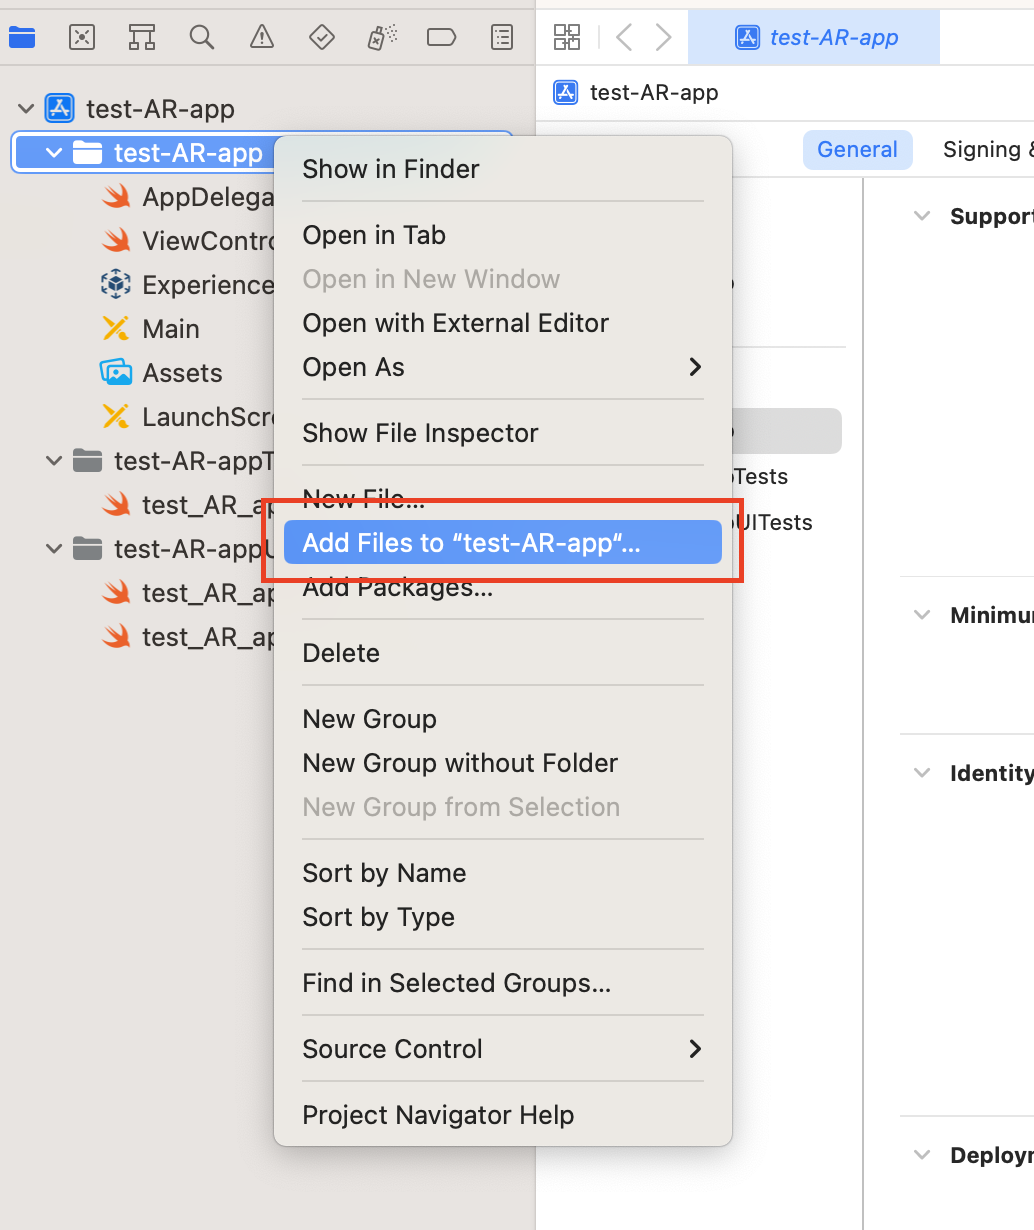Click the test-AR-app project icon in navigator

(x=60, y=108)
